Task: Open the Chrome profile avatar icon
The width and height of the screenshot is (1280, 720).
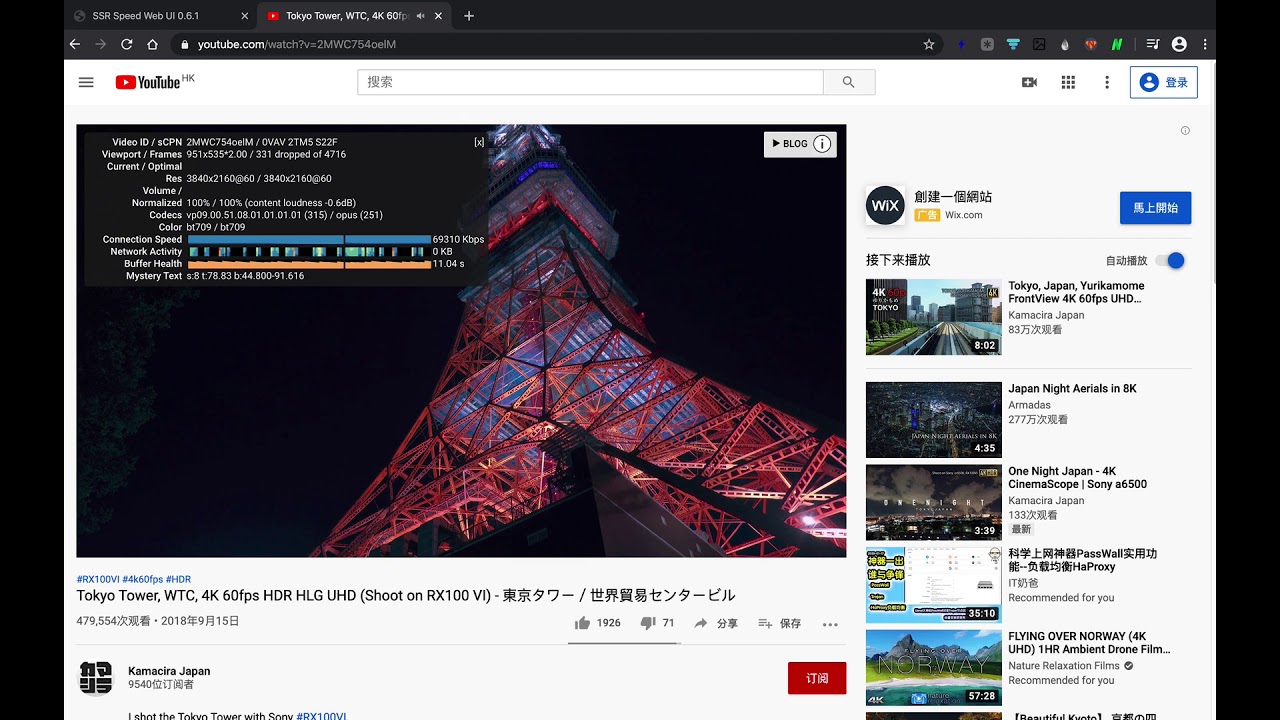Action: click(x=1179, y=44)
